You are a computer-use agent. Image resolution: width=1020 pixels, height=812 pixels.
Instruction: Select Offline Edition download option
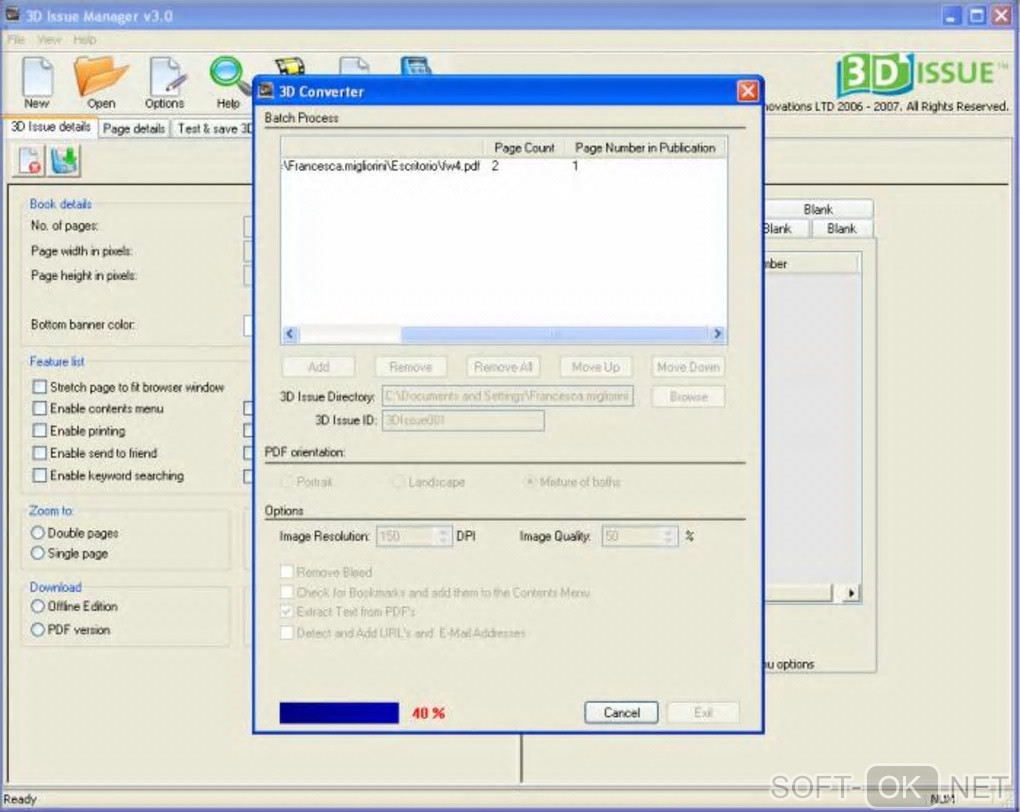[x=38, y=606]
